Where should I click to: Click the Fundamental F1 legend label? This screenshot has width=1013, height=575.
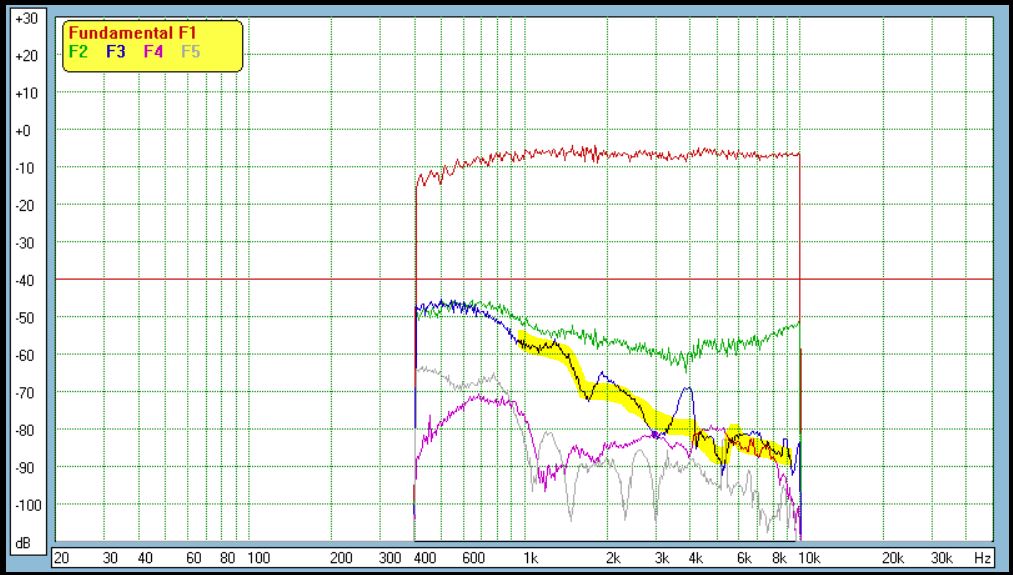[x=132, y=32]
